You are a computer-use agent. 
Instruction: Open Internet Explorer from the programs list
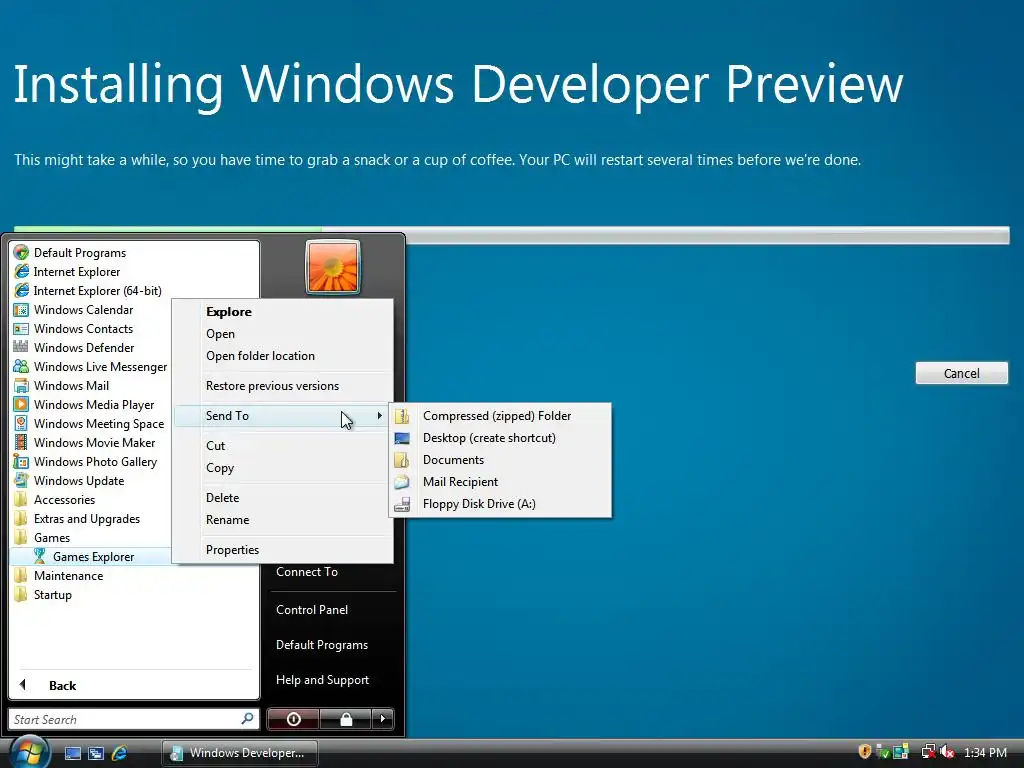76,272
